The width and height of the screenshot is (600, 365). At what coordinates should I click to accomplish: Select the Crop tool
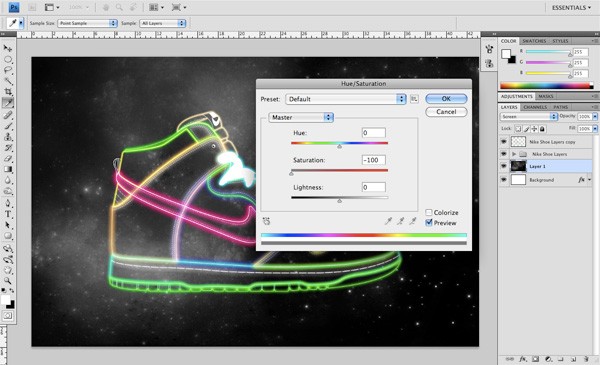pos(8,91)
